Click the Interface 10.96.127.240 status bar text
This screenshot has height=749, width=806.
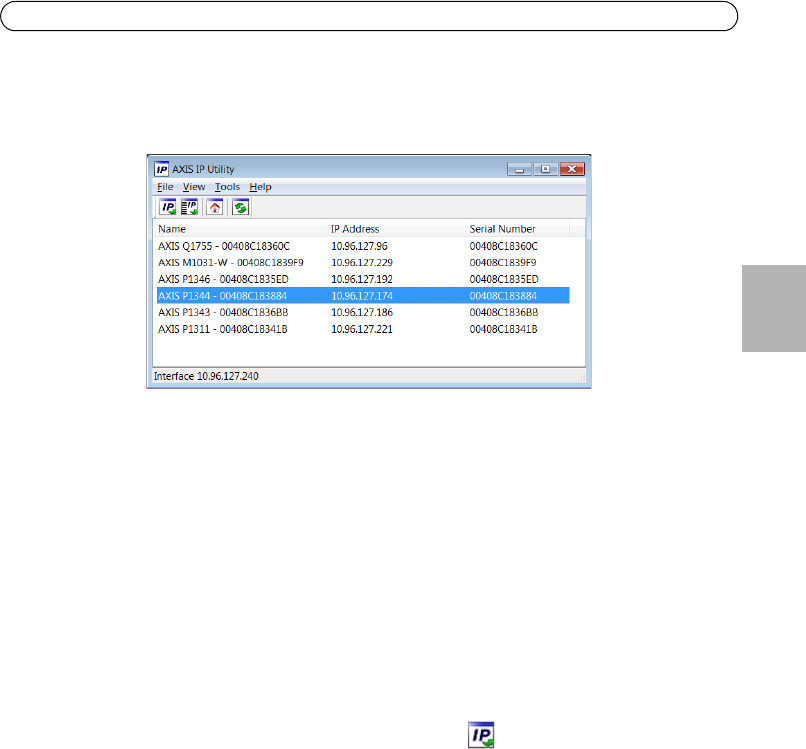[x=206, y=376]
